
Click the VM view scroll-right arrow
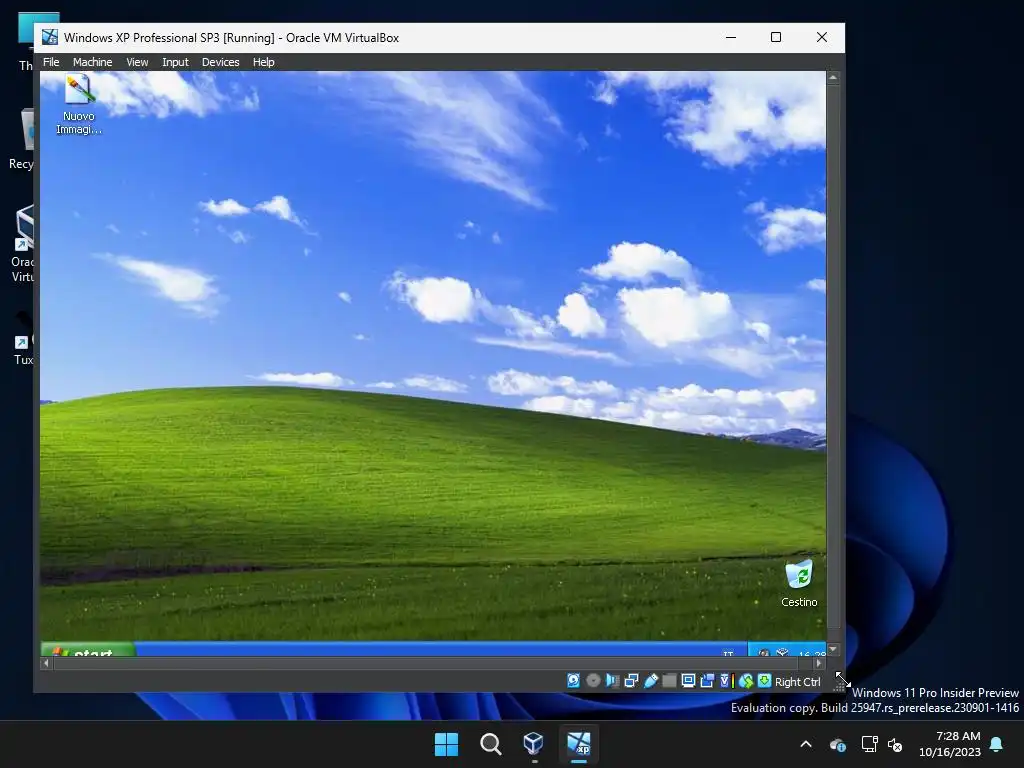click(819, 663)
